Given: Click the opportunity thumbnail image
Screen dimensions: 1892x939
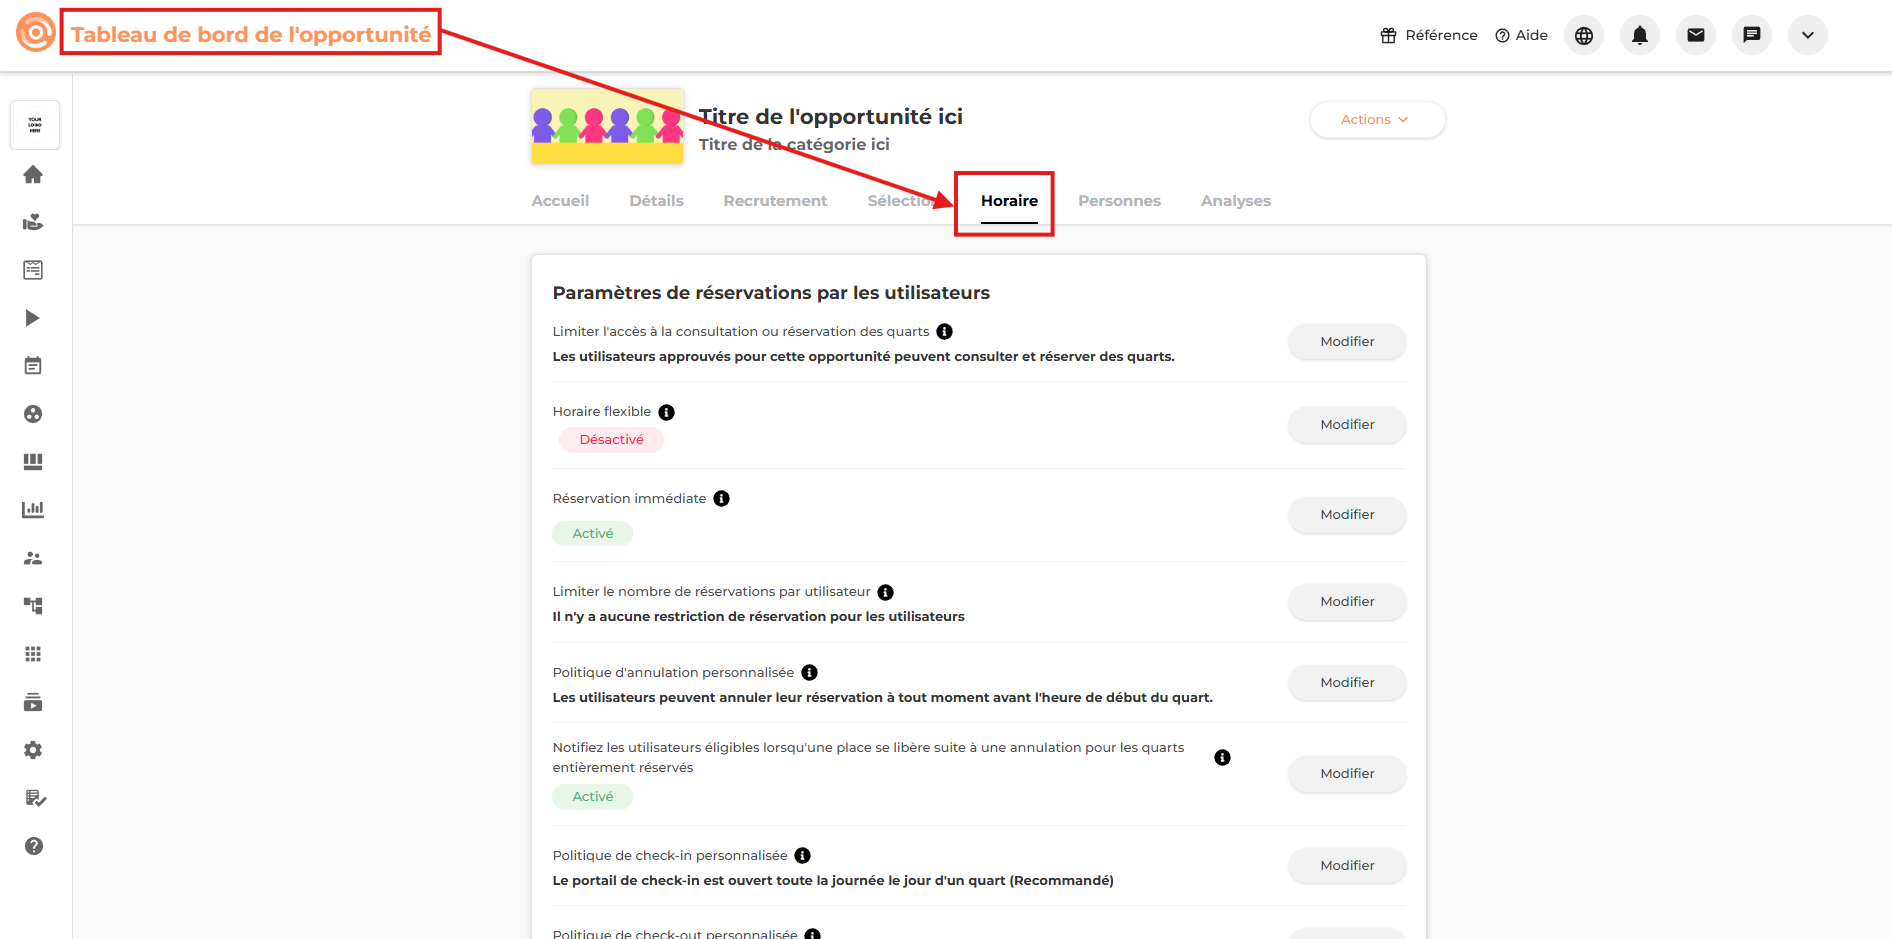Looking at the screenshot, I should point(607,127).
